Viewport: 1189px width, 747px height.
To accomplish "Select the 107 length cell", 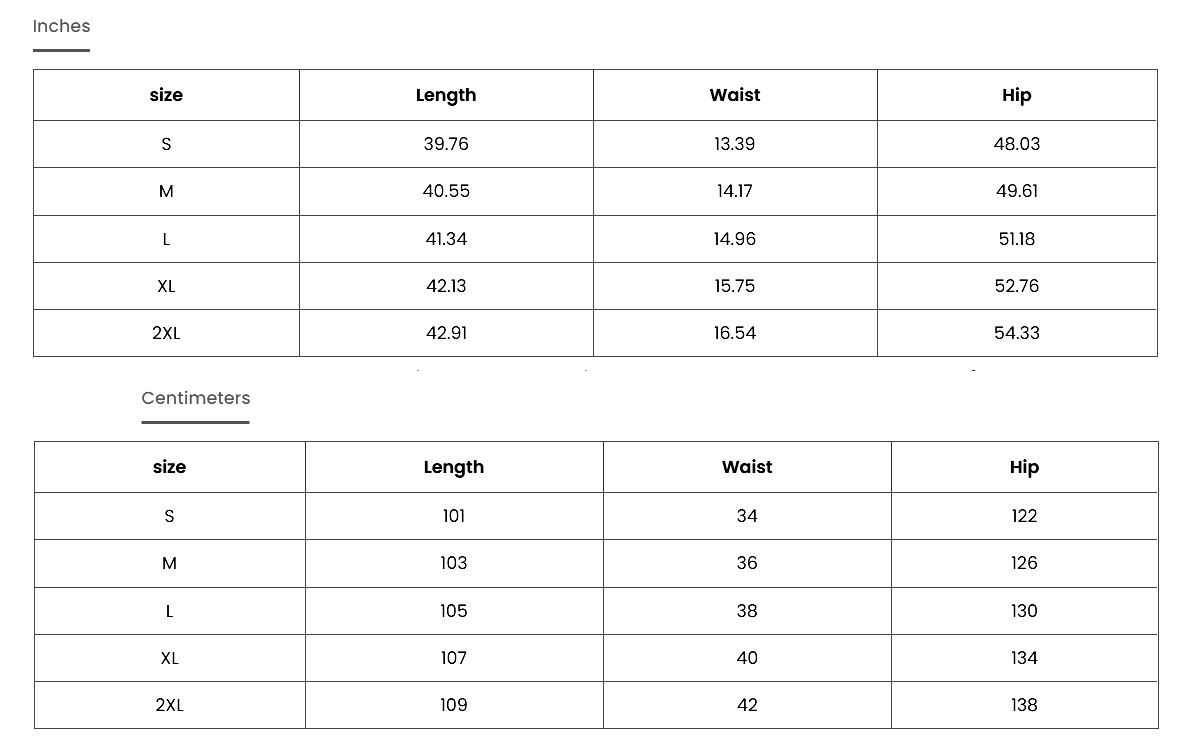I will tap(453, 658).
